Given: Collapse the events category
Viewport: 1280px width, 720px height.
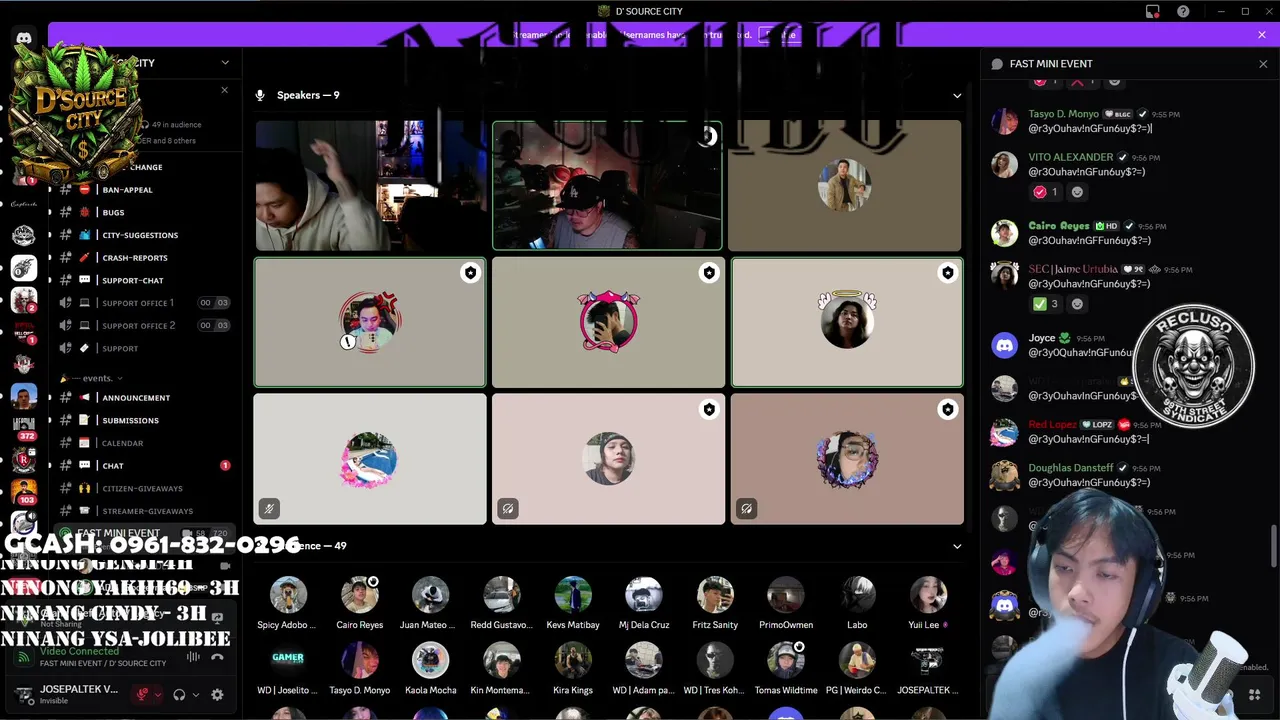Looking at the screenshot, I should tap(90, 378).
